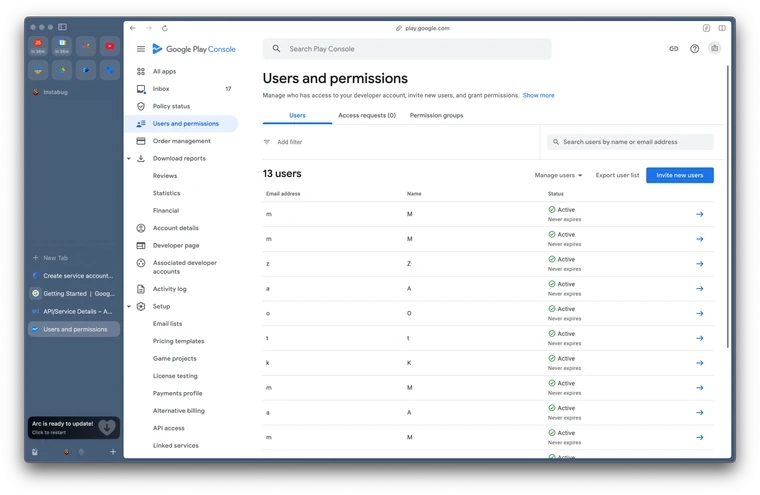
Task: Open Inbox in the sidebar
Action: (161, 89)
